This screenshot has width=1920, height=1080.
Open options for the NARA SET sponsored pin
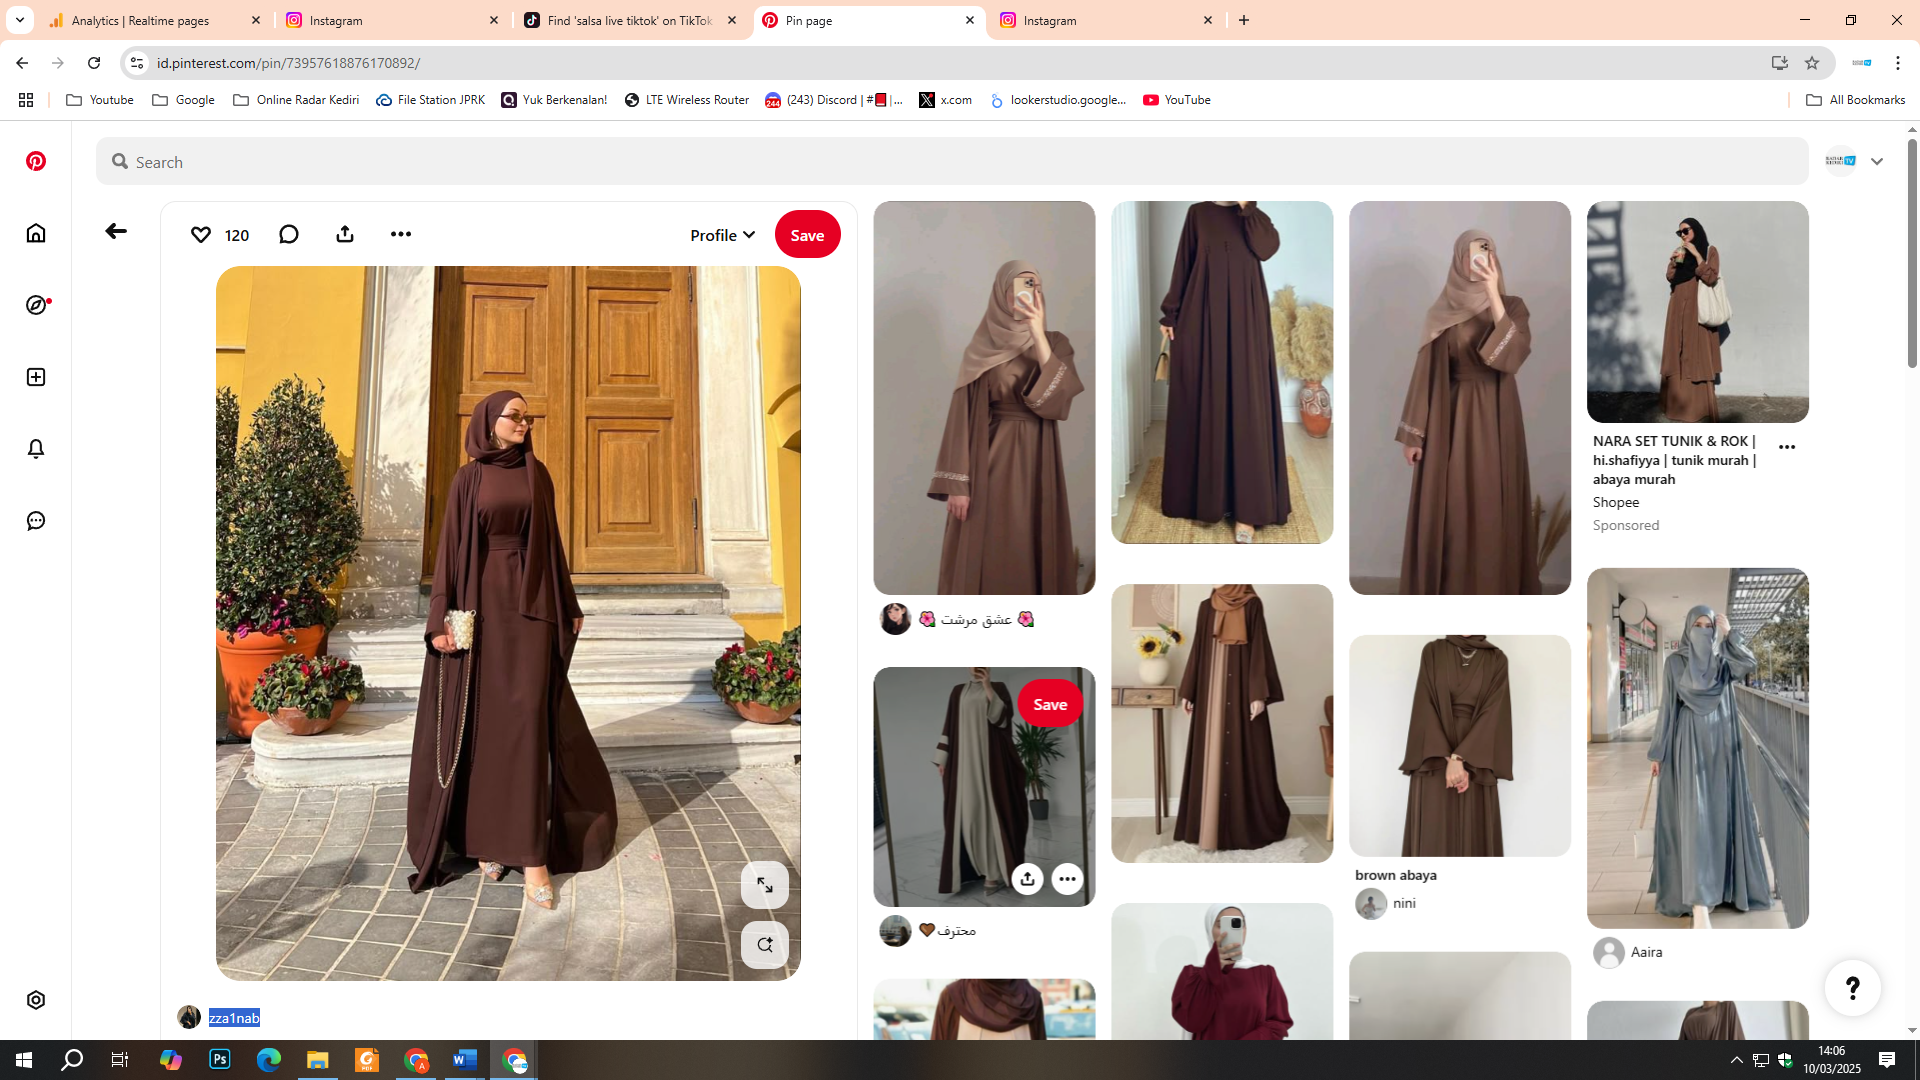[x=1787, y=447]
